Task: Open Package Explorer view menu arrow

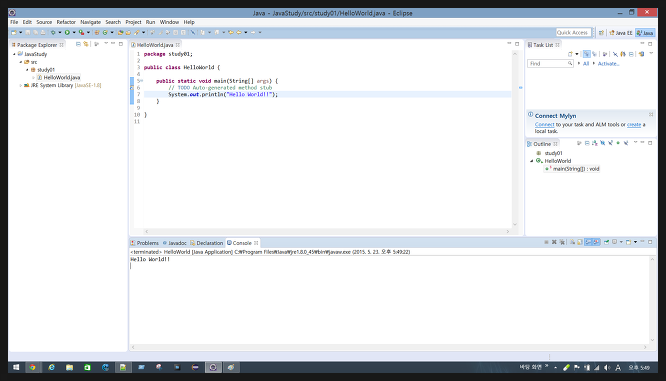Action: coord(106,43)
